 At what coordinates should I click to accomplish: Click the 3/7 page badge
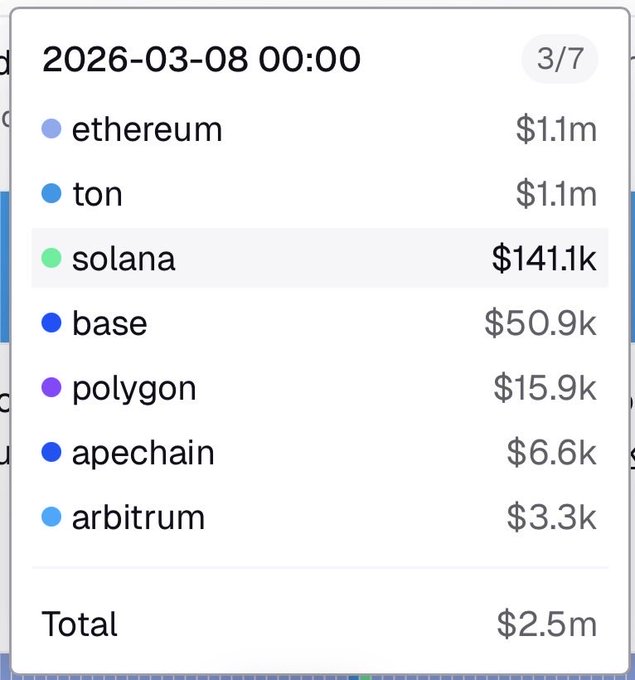[x=560, y=60]
